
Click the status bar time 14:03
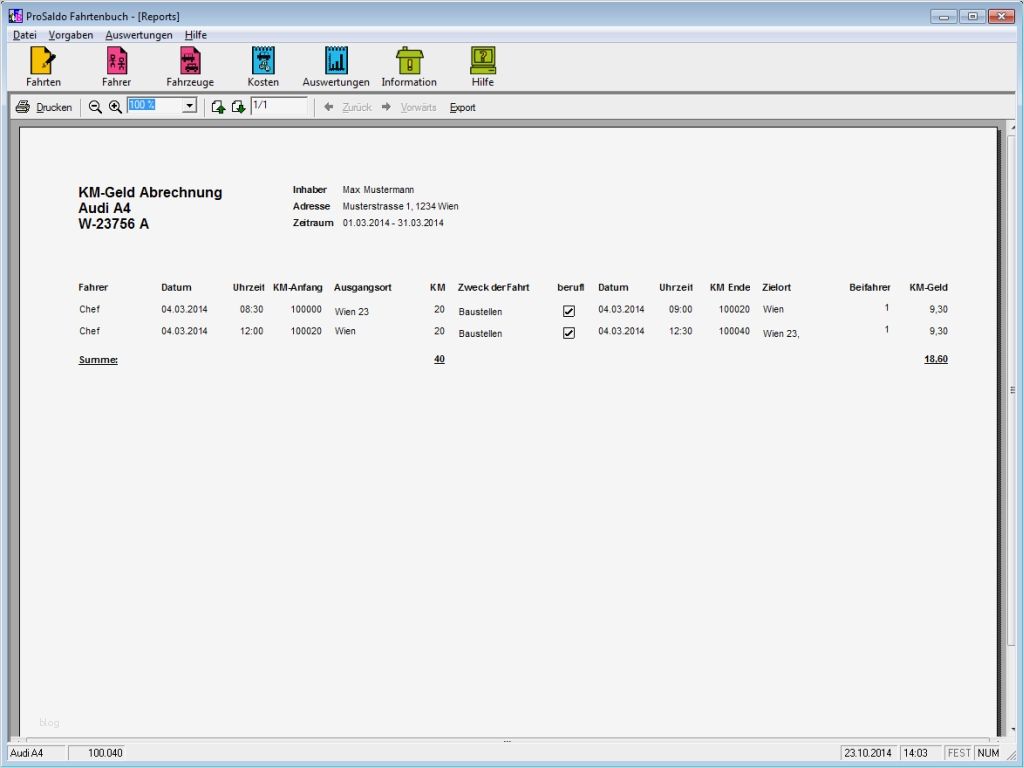click(916, 753)
